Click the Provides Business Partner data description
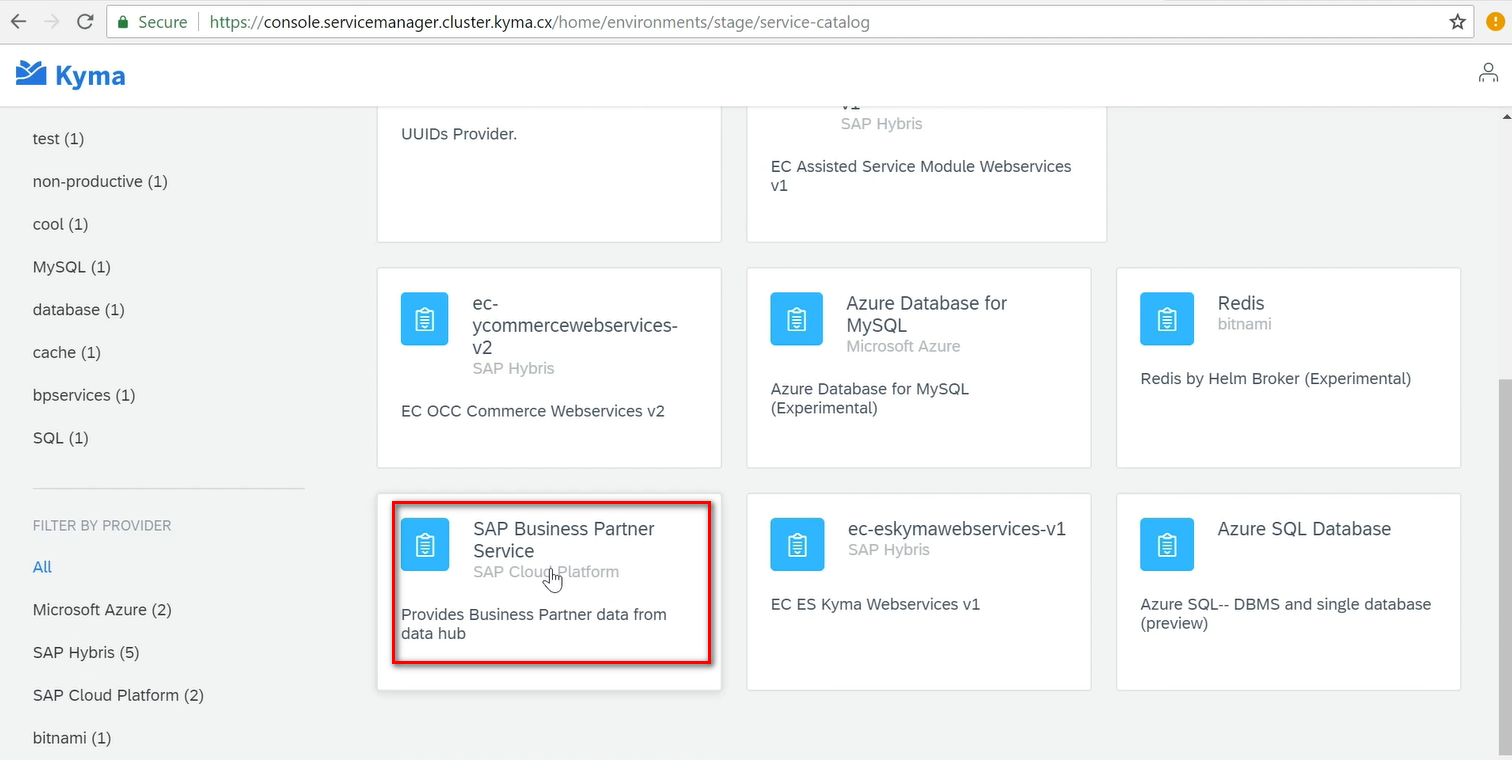Screen dimensions: 1512x760 (x=534, y=624)
